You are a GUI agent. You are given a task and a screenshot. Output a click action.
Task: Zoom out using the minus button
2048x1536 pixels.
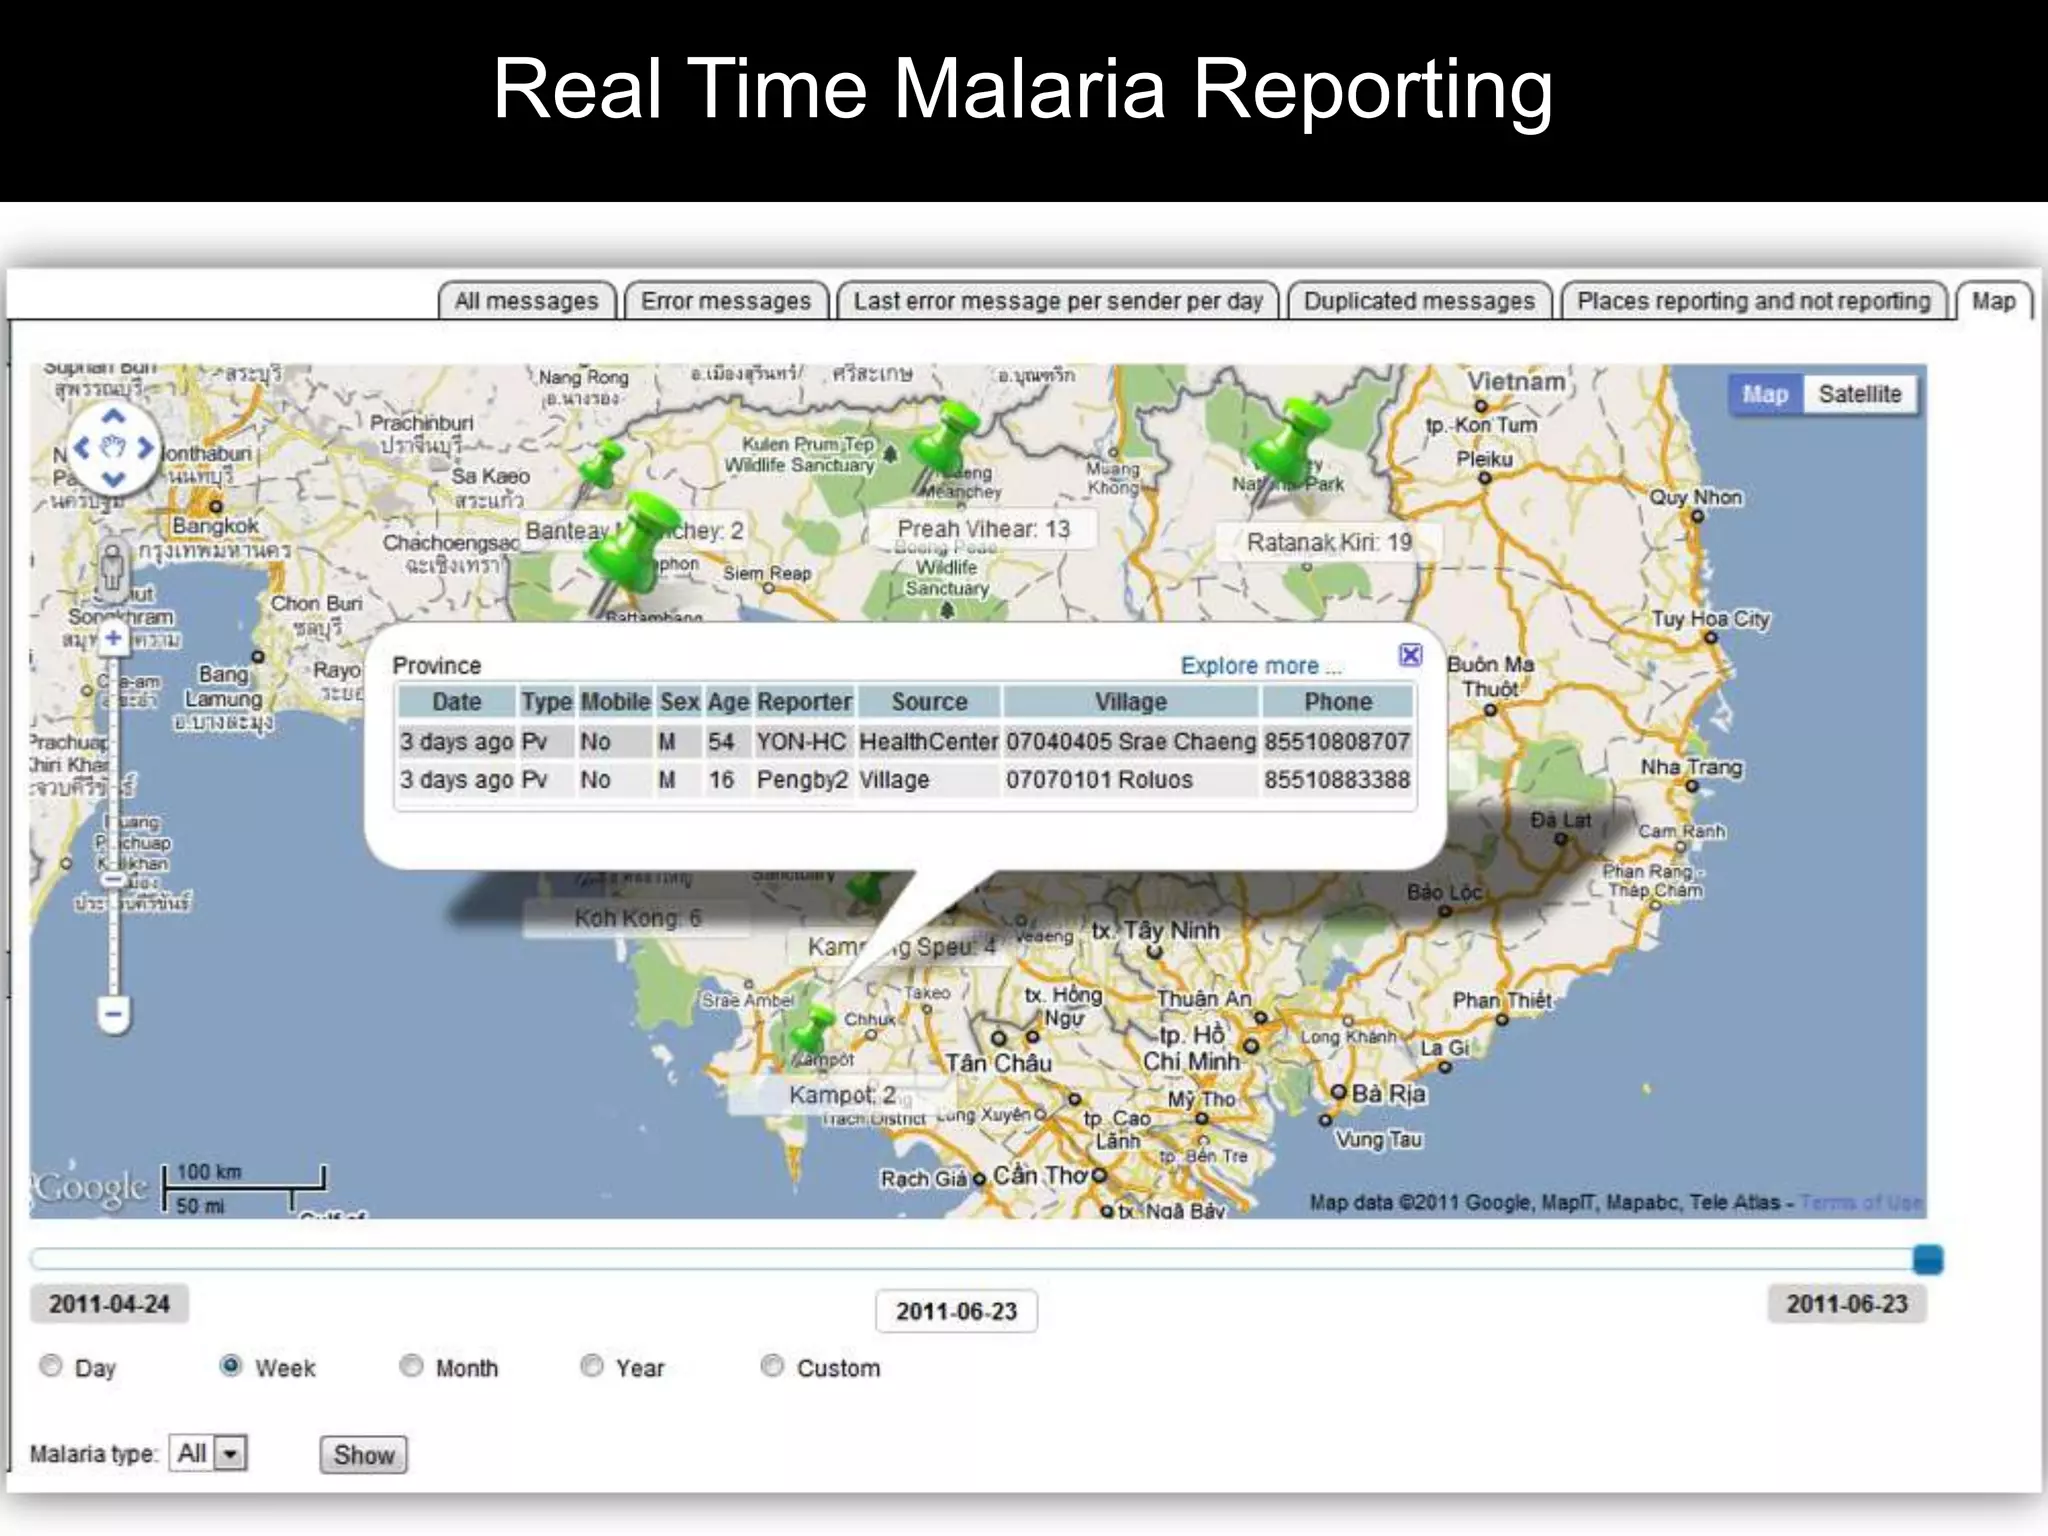click(x=114, y=1014)
